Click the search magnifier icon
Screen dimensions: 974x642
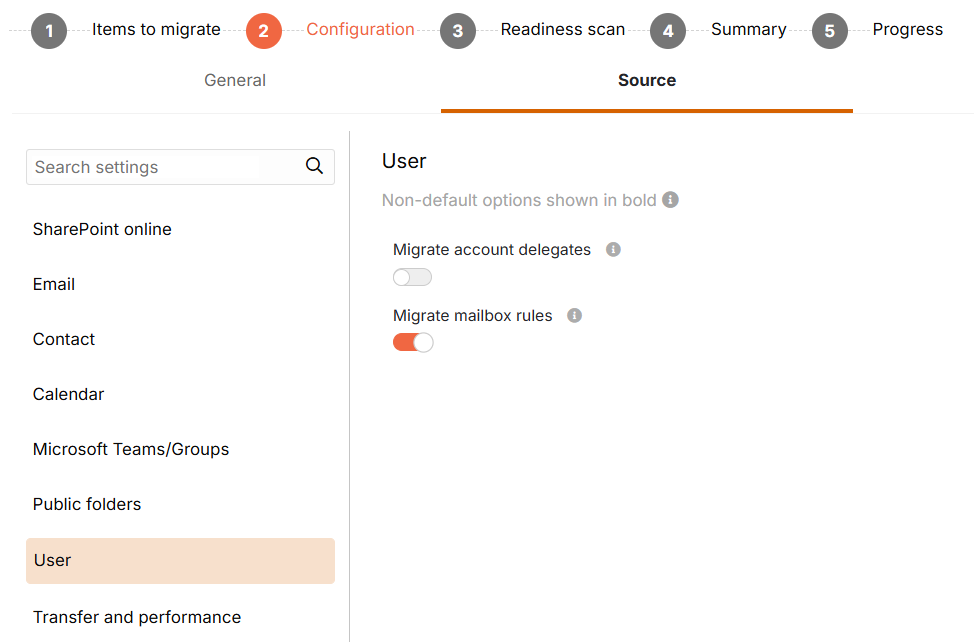tap(314, 166)
